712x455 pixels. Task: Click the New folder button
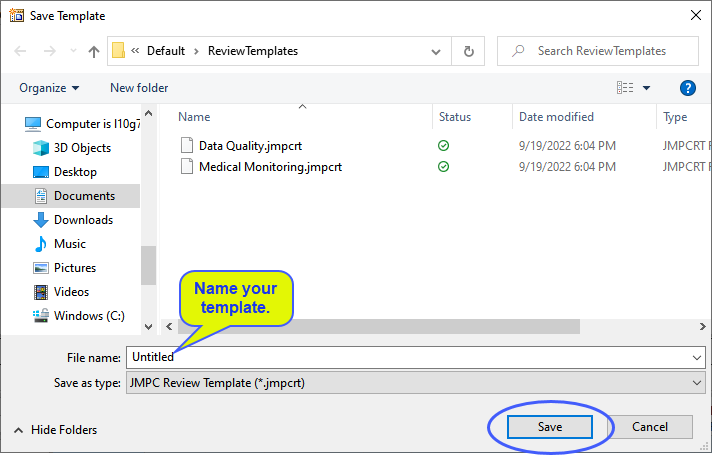pos(139,88)
